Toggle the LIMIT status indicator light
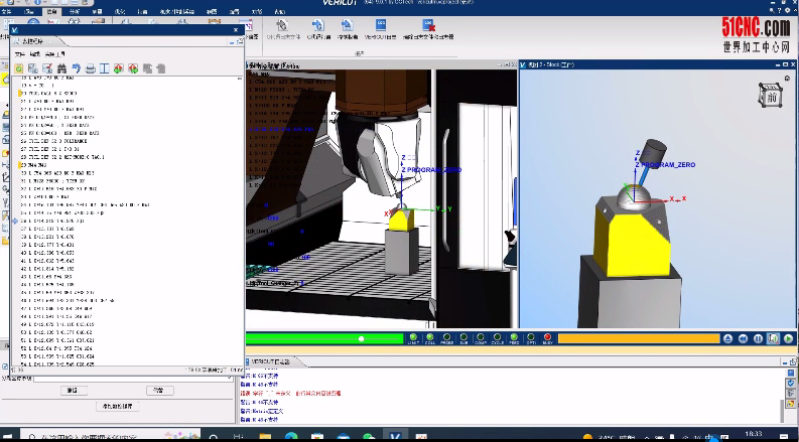Image resolution: width=799 pixels, height=442 pixels. (x=411, y=339)
